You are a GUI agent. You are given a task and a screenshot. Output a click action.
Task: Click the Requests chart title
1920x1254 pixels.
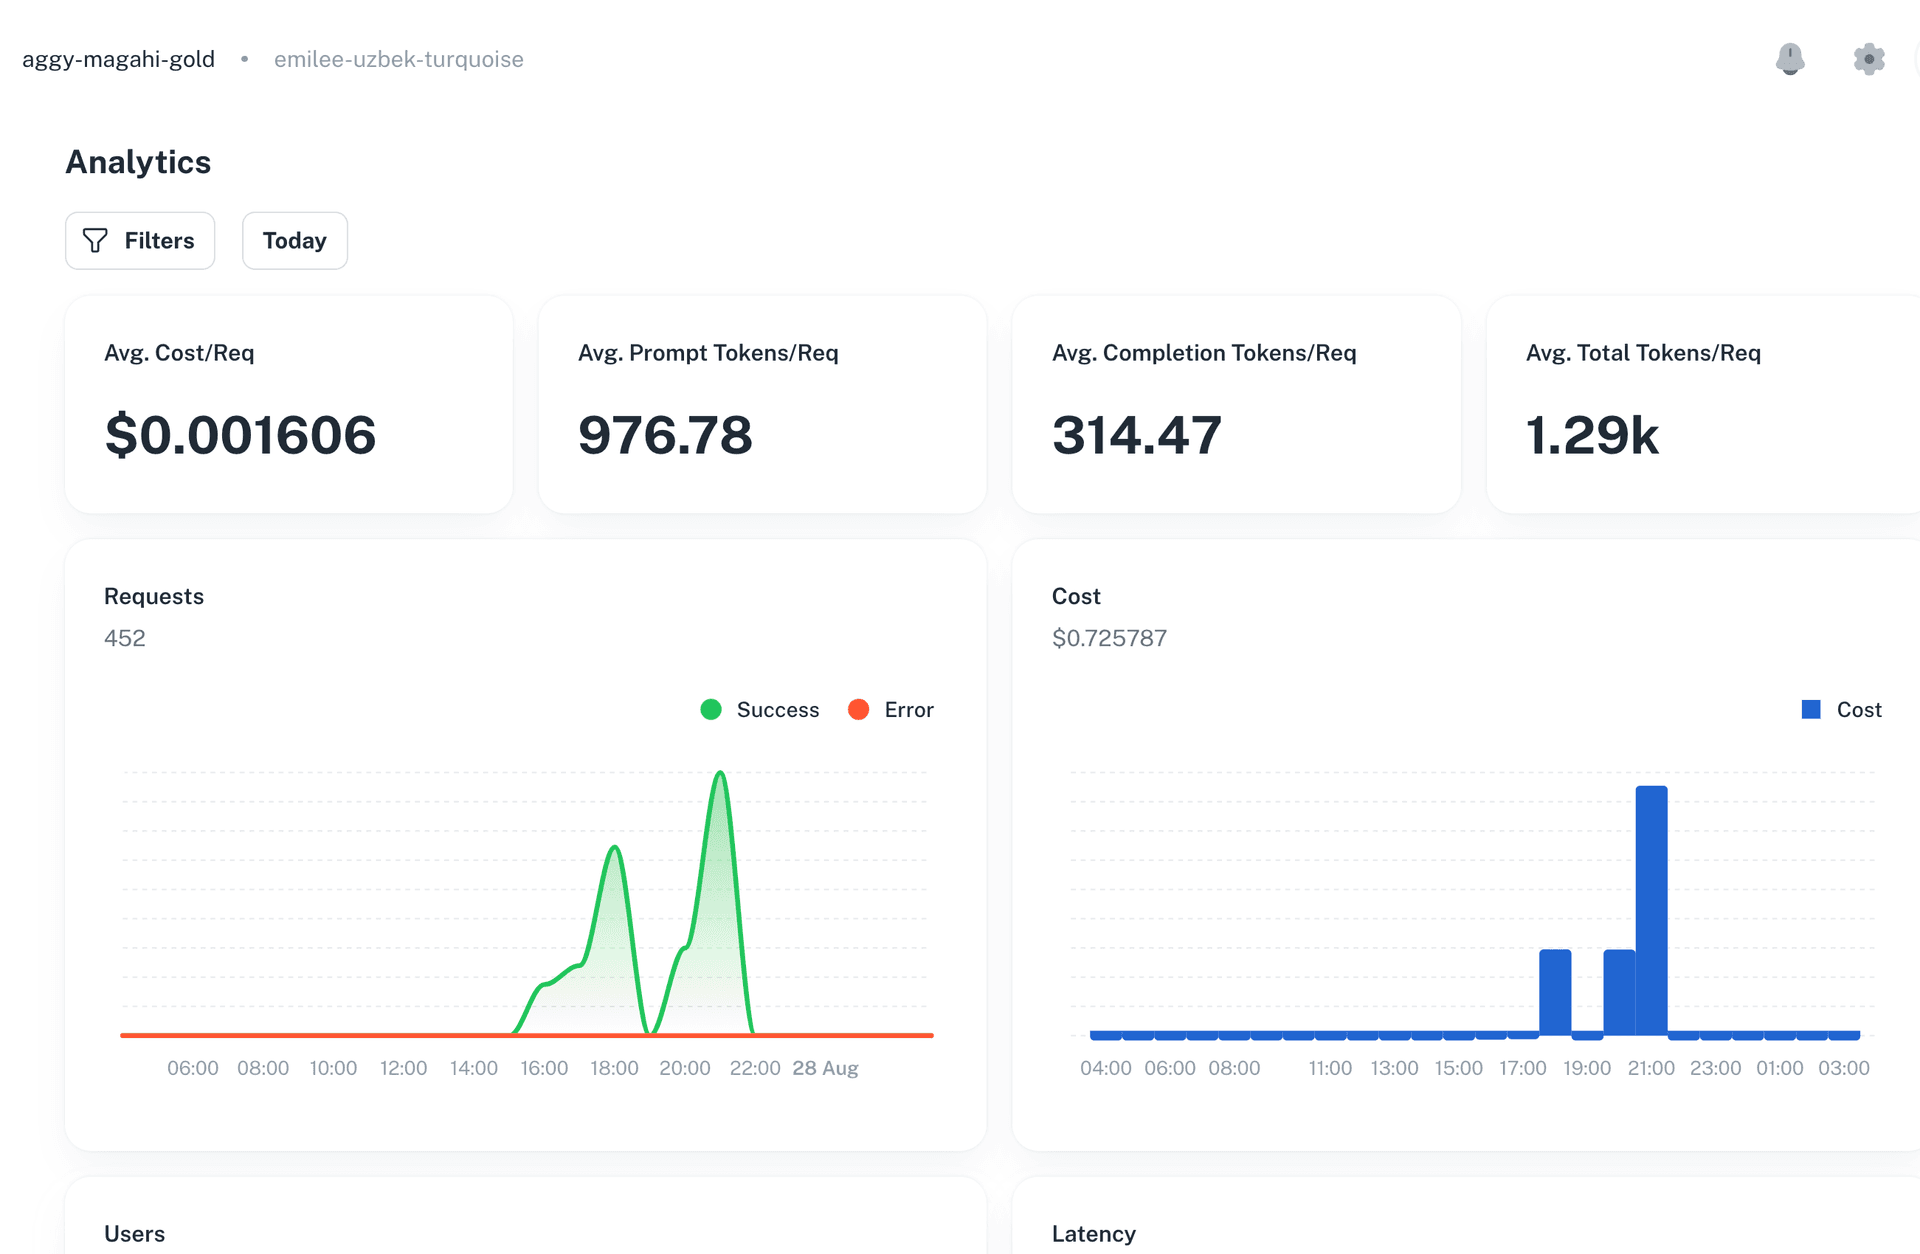[154, 596]
